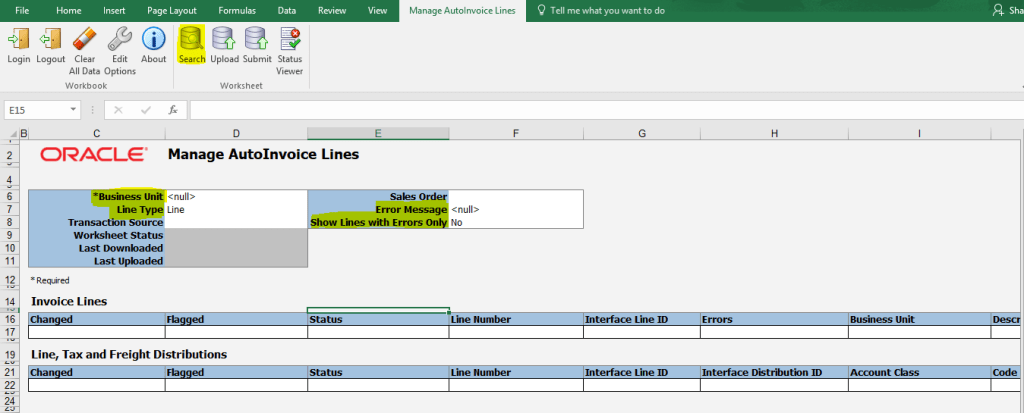Select column G header
The height and width of the screenshot is (413, 1024).
[x=641, y=134]
